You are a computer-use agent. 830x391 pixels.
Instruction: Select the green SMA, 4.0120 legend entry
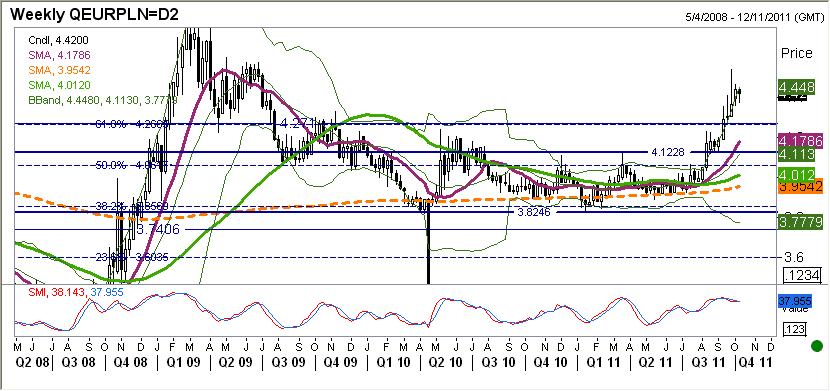click(58, 85)
